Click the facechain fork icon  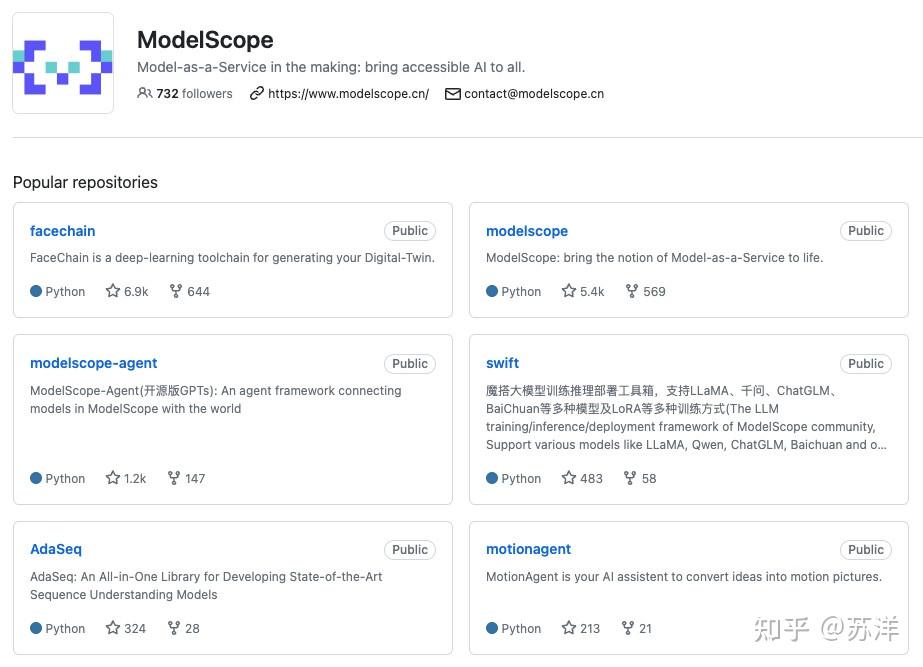point(176,291)
